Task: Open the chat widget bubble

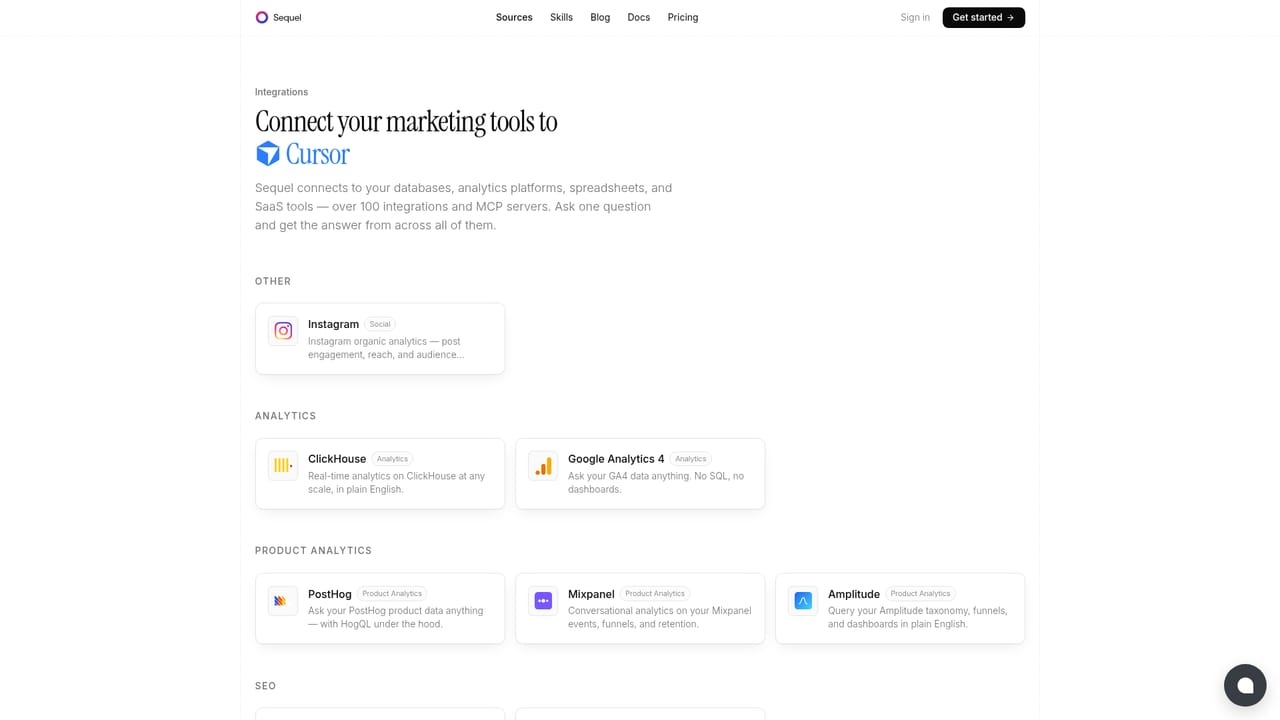Action: 1245,685
